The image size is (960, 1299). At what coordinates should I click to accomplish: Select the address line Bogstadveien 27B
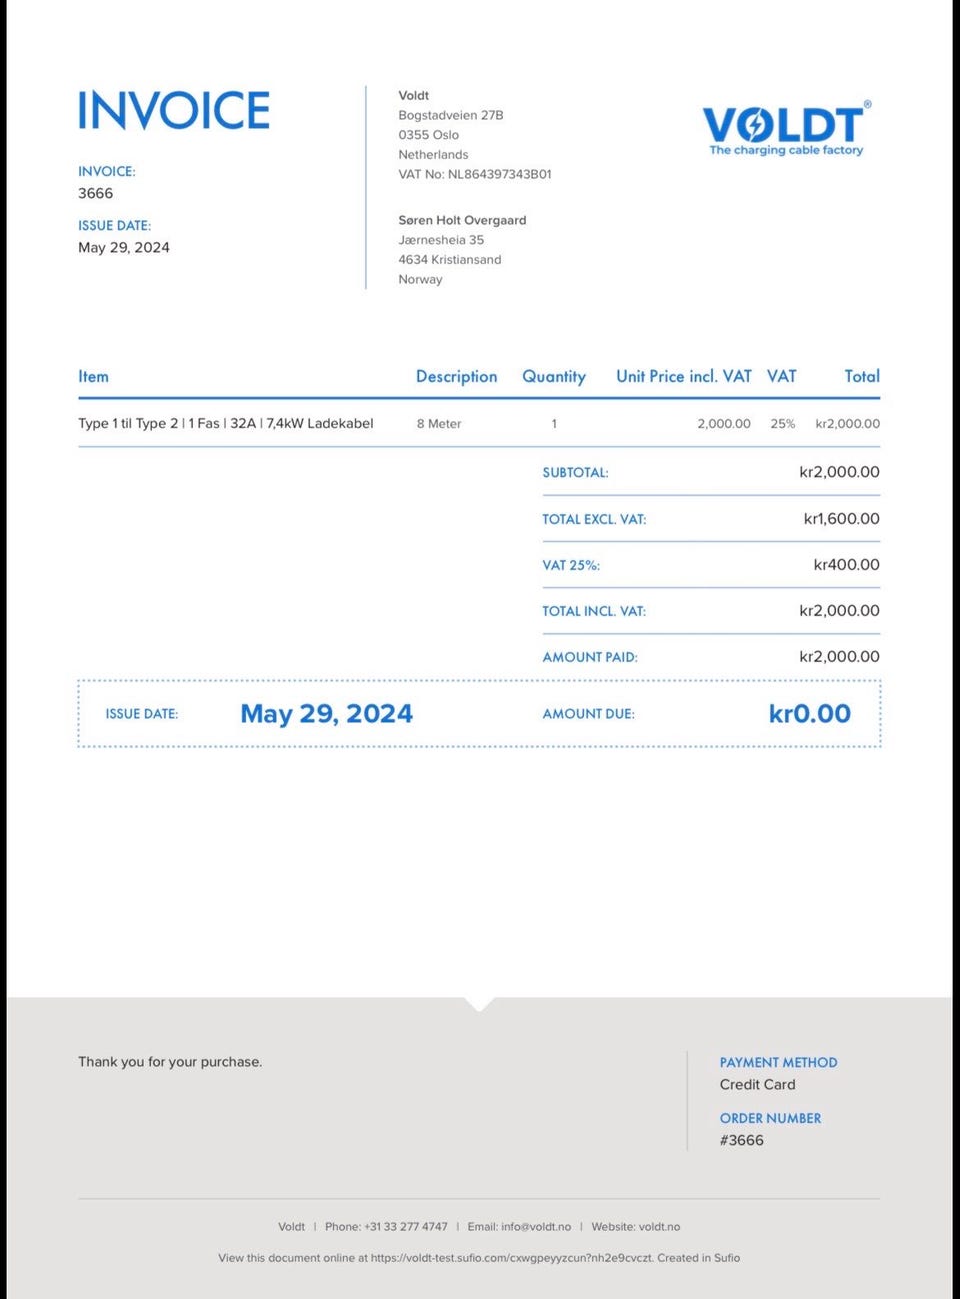[451, 115]
